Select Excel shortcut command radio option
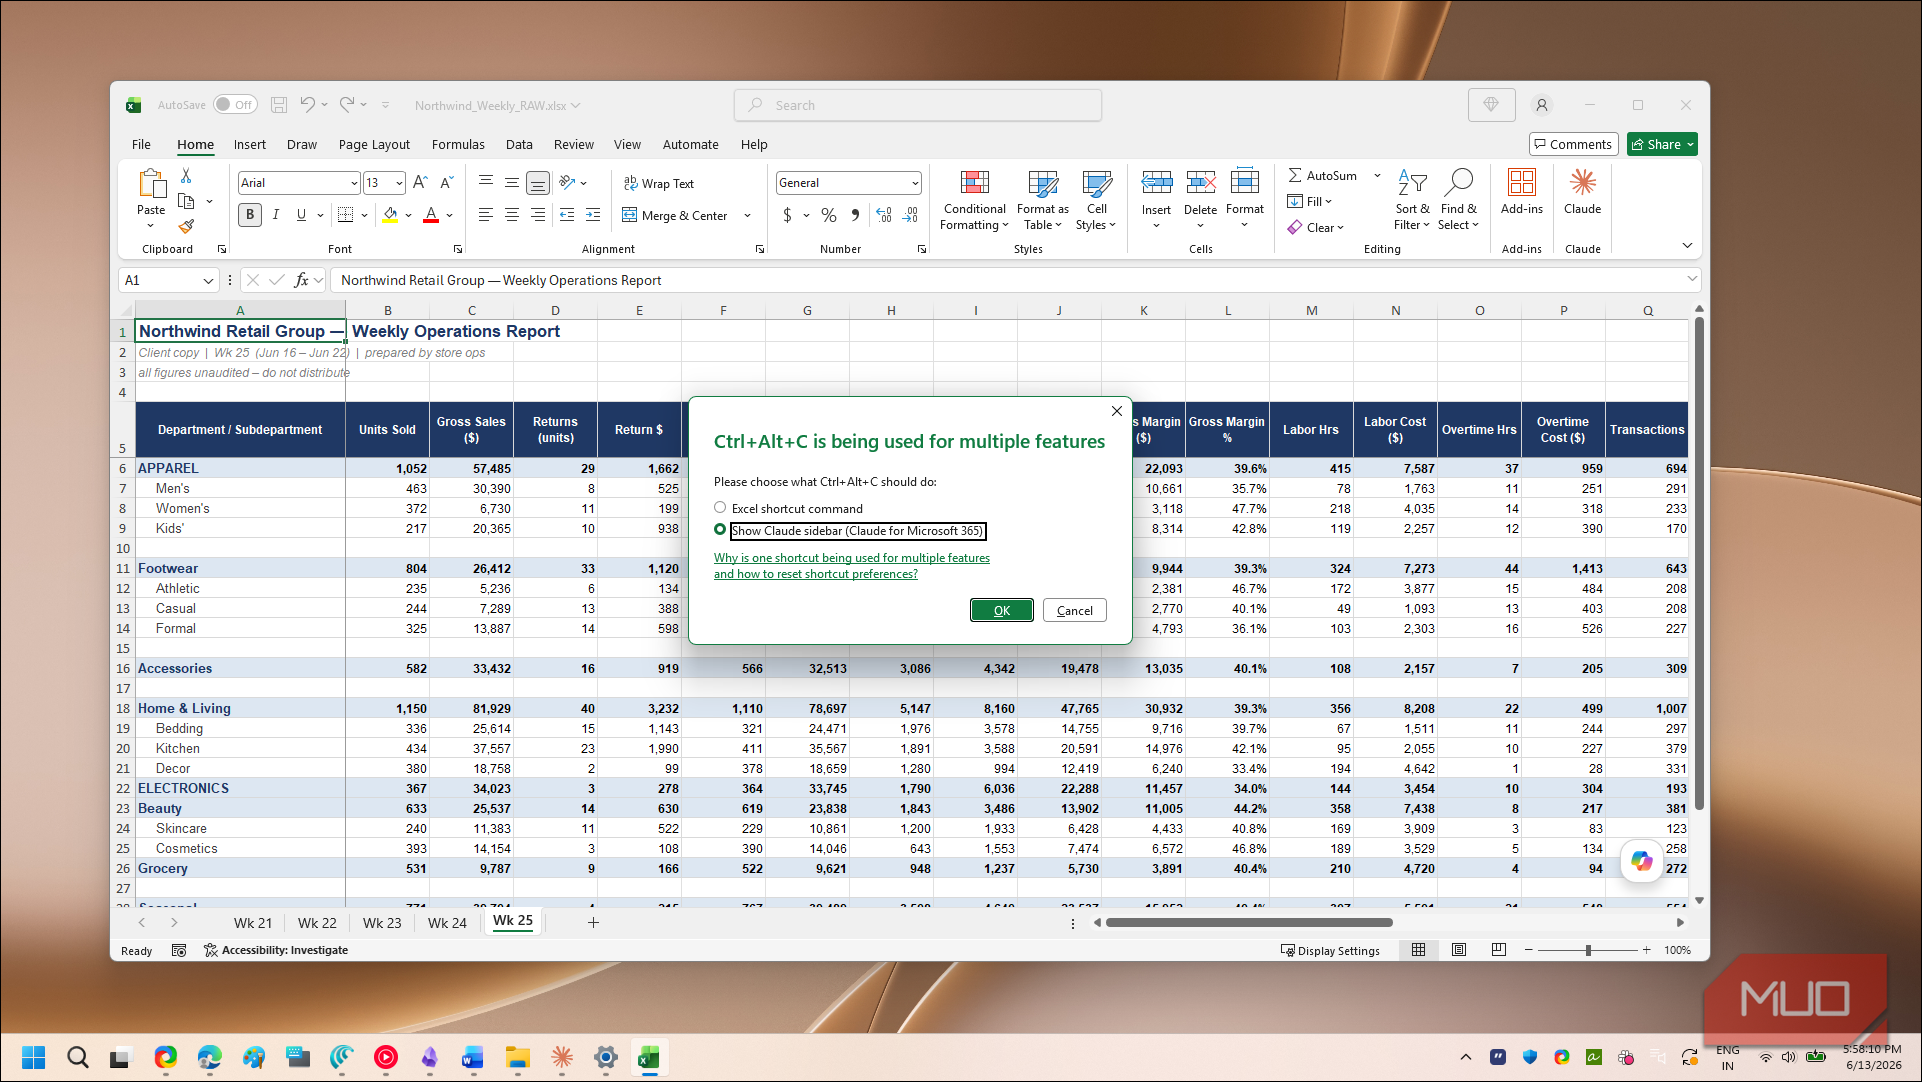Screen dimensions: 1922x1082 720,508
